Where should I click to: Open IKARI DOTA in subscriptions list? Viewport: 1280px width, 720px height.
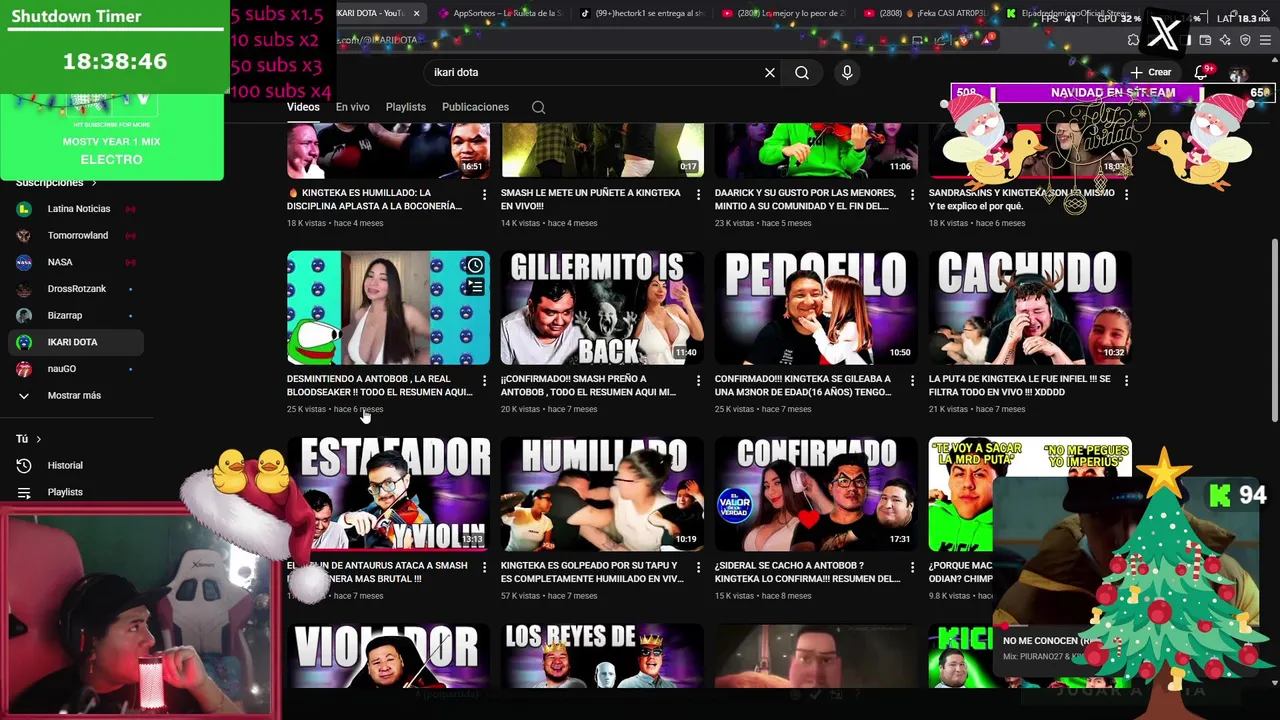(x=75, y=342)
